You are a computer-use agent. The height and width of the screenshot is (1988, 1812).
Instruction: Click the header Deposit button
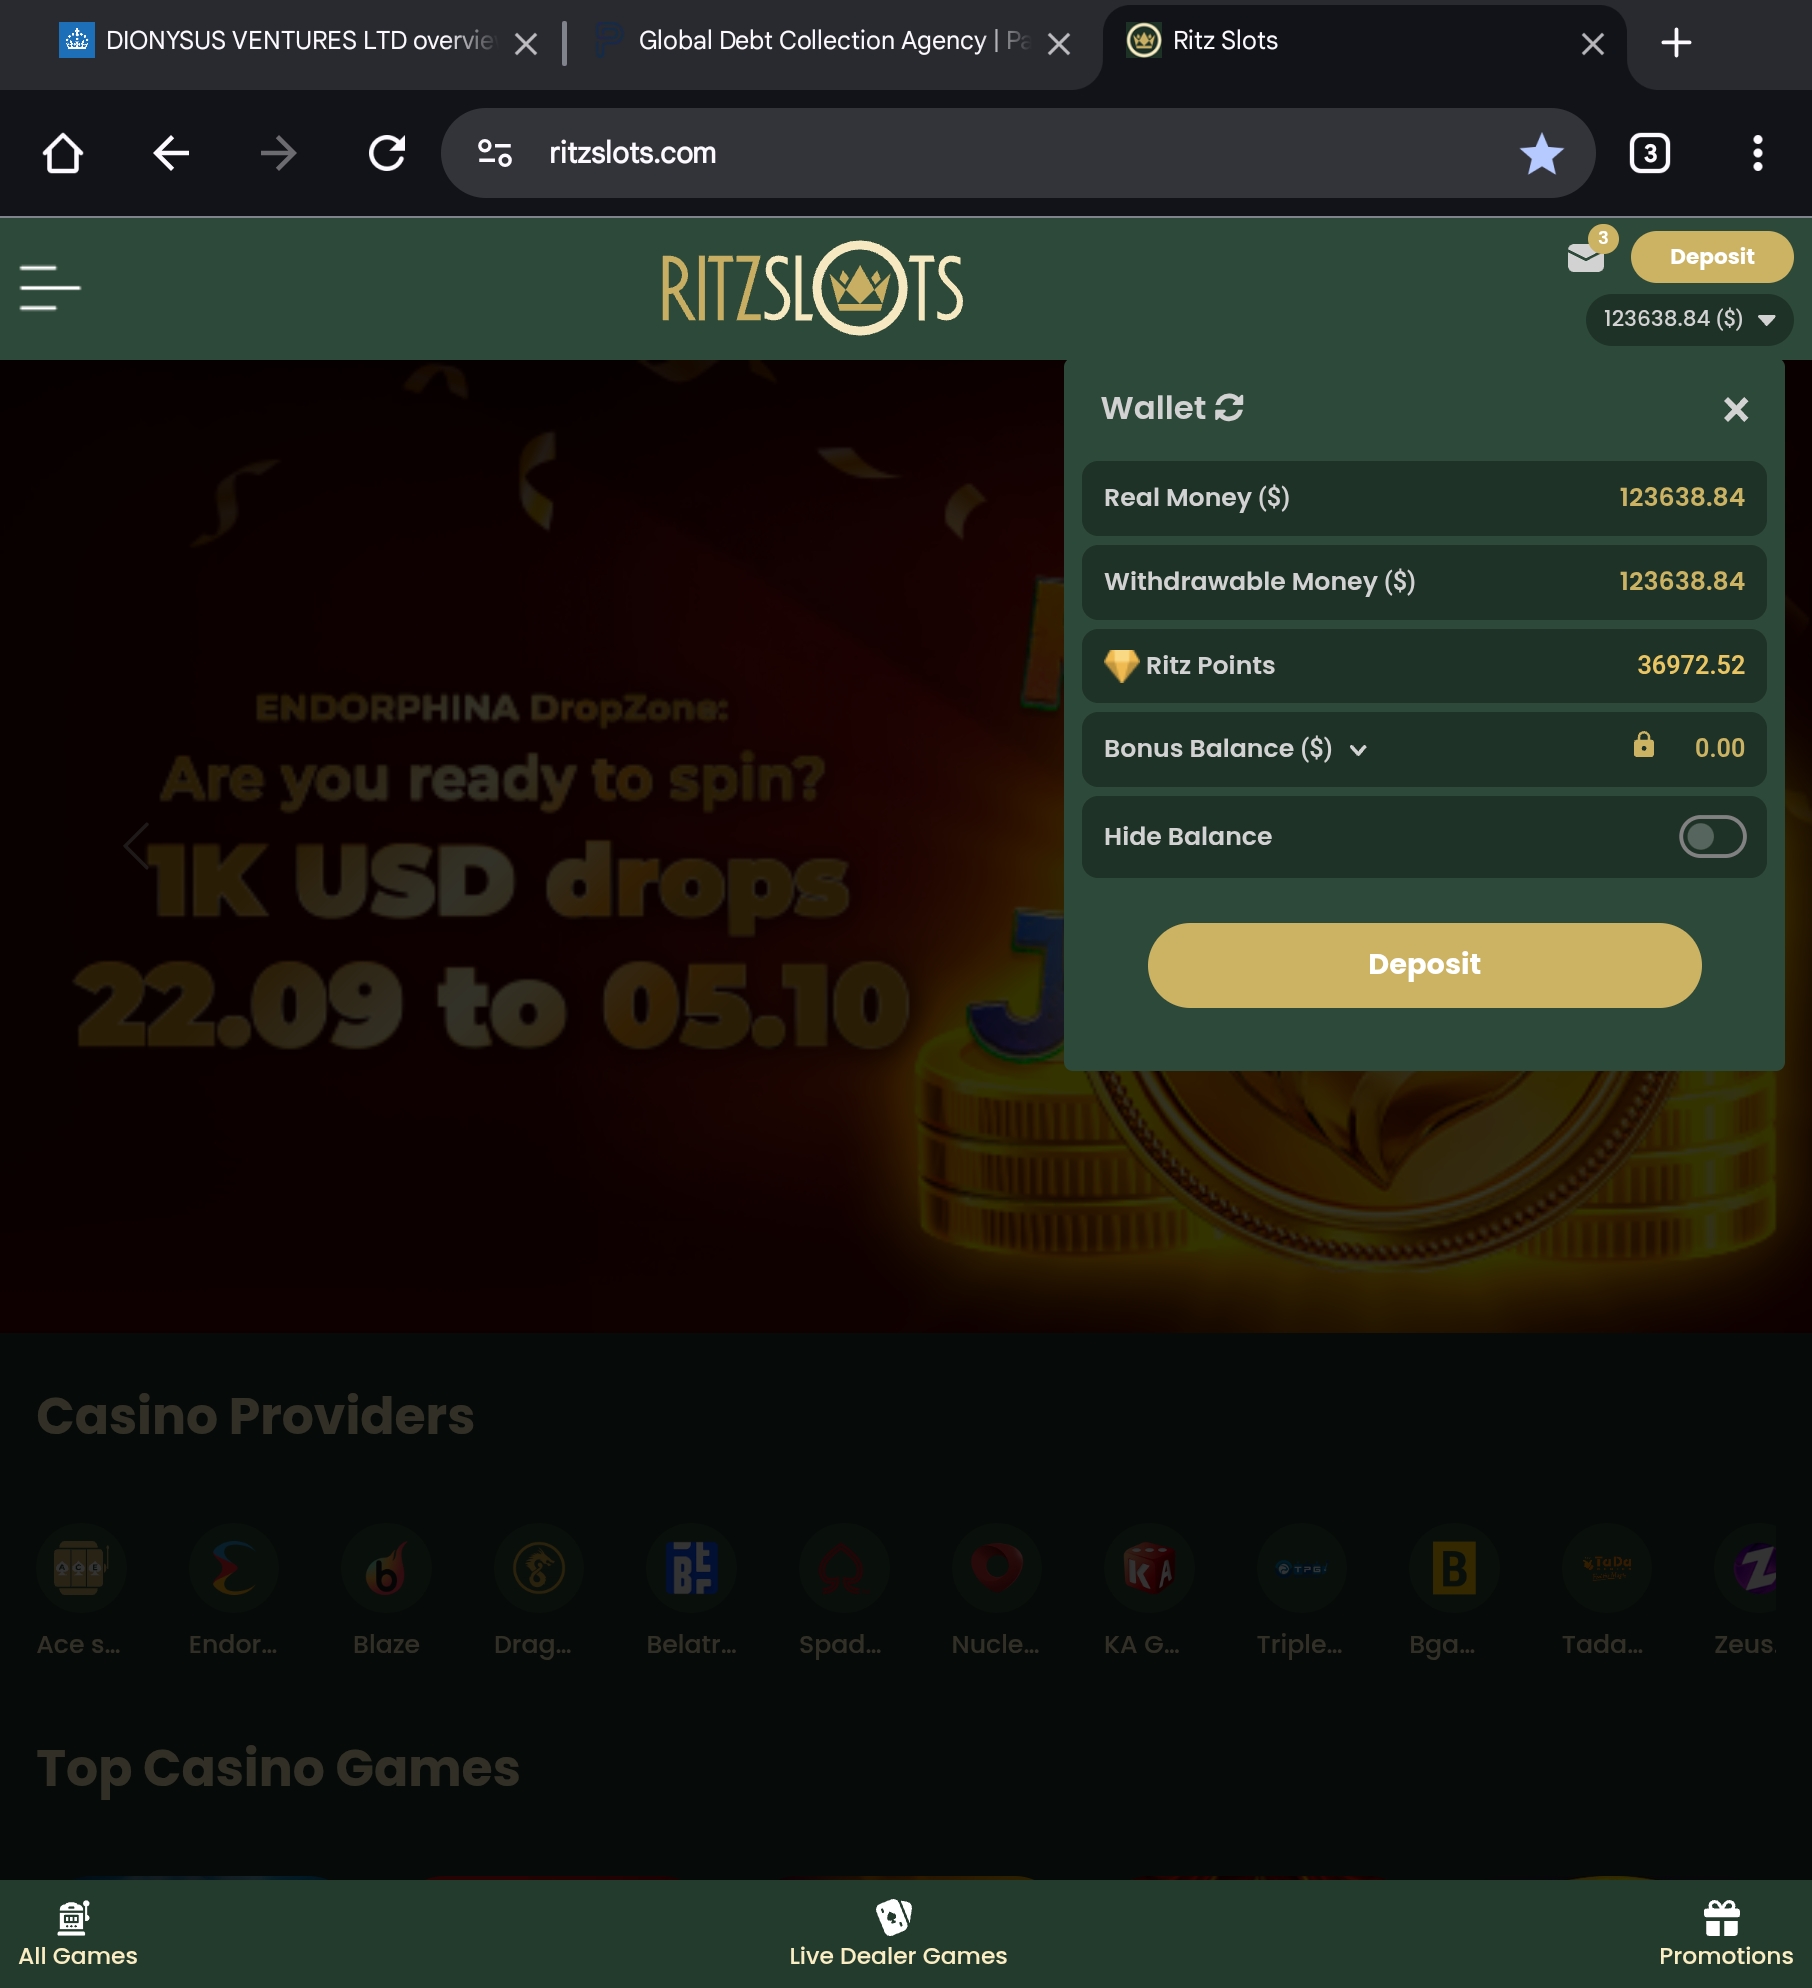[x=1711, y=257]
